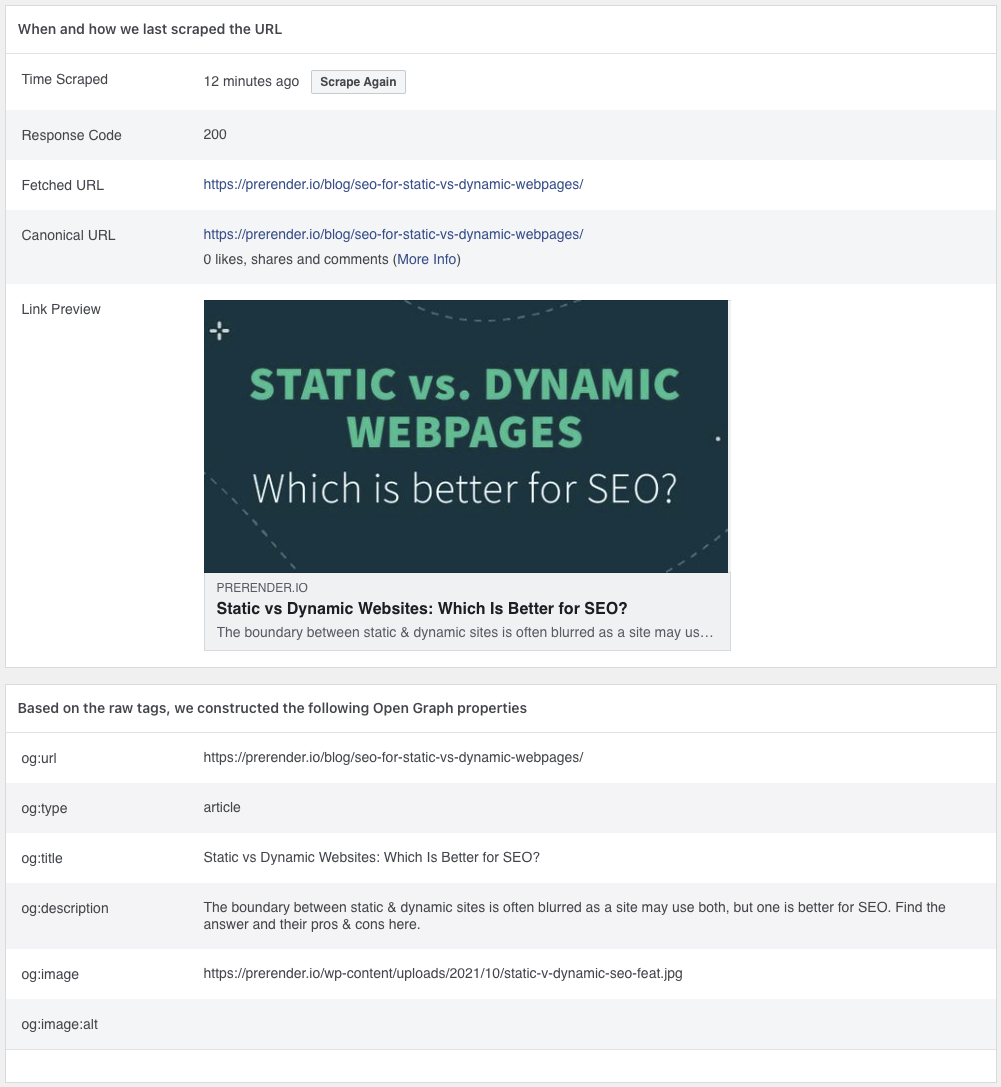Click the Static vs. Dynamic preview image
This screenshot has height=1087, width=1001.
click(466, 436)
